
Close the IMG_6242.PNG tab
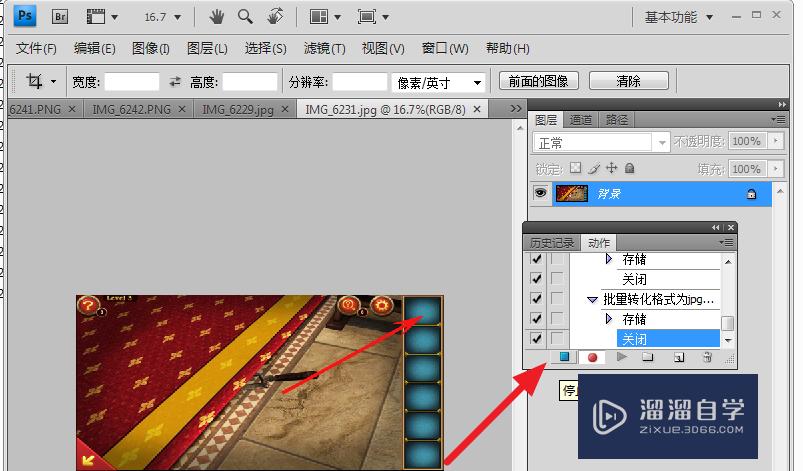pyautogui.click(x=182, y=109)
